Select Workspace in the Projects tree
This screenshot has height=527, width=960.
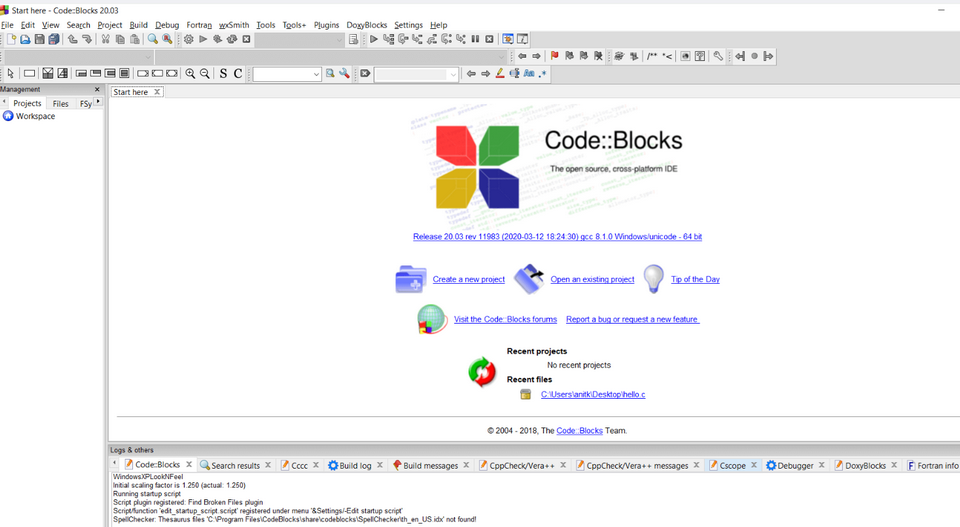pyautogui.click(x=35, y=116)
